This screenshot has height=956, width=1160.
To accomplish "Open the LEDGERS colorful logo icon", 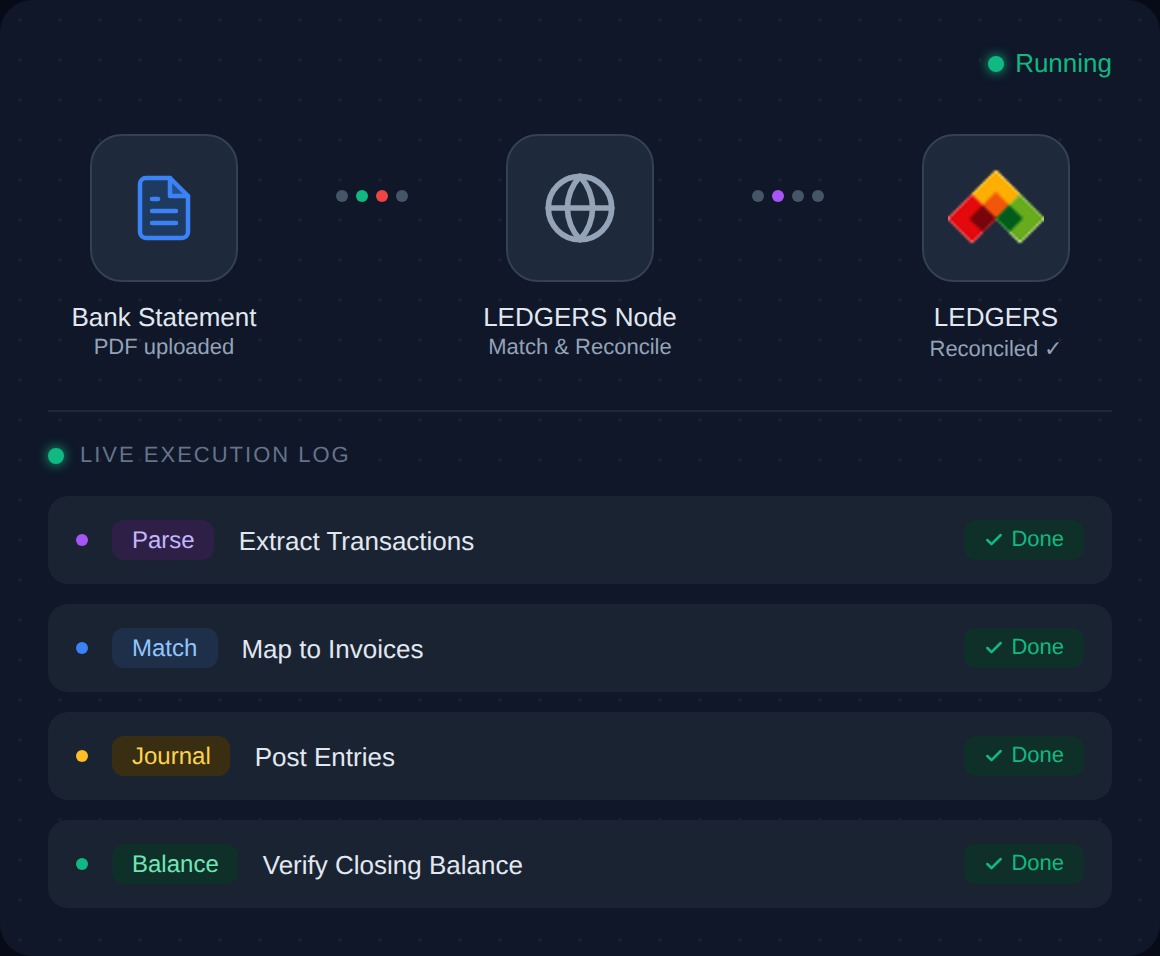I will (x=996, y=208).
